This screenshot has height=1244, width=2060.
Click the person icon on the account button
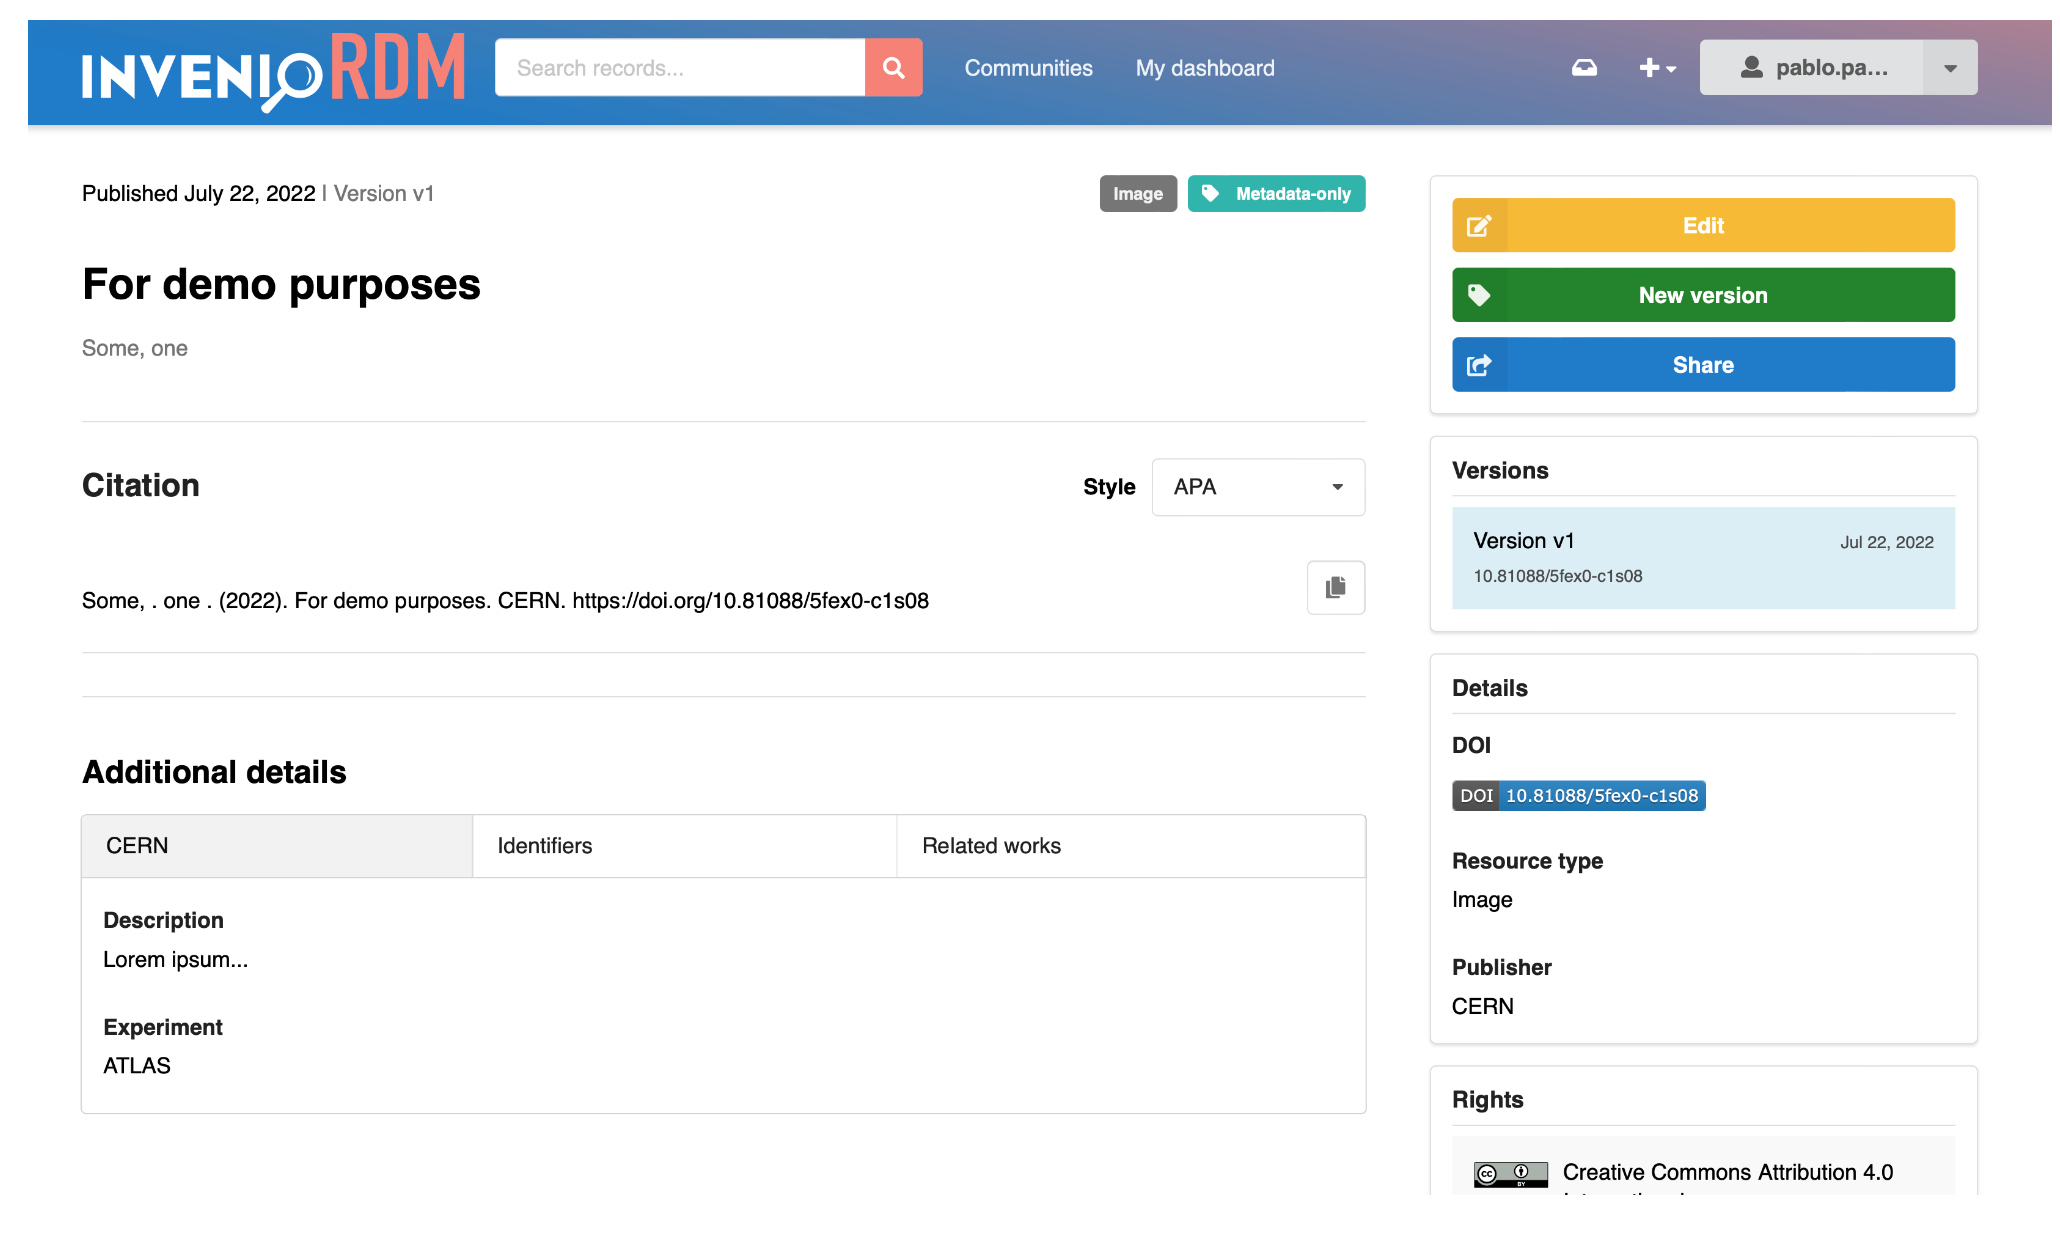point(1752,67)
